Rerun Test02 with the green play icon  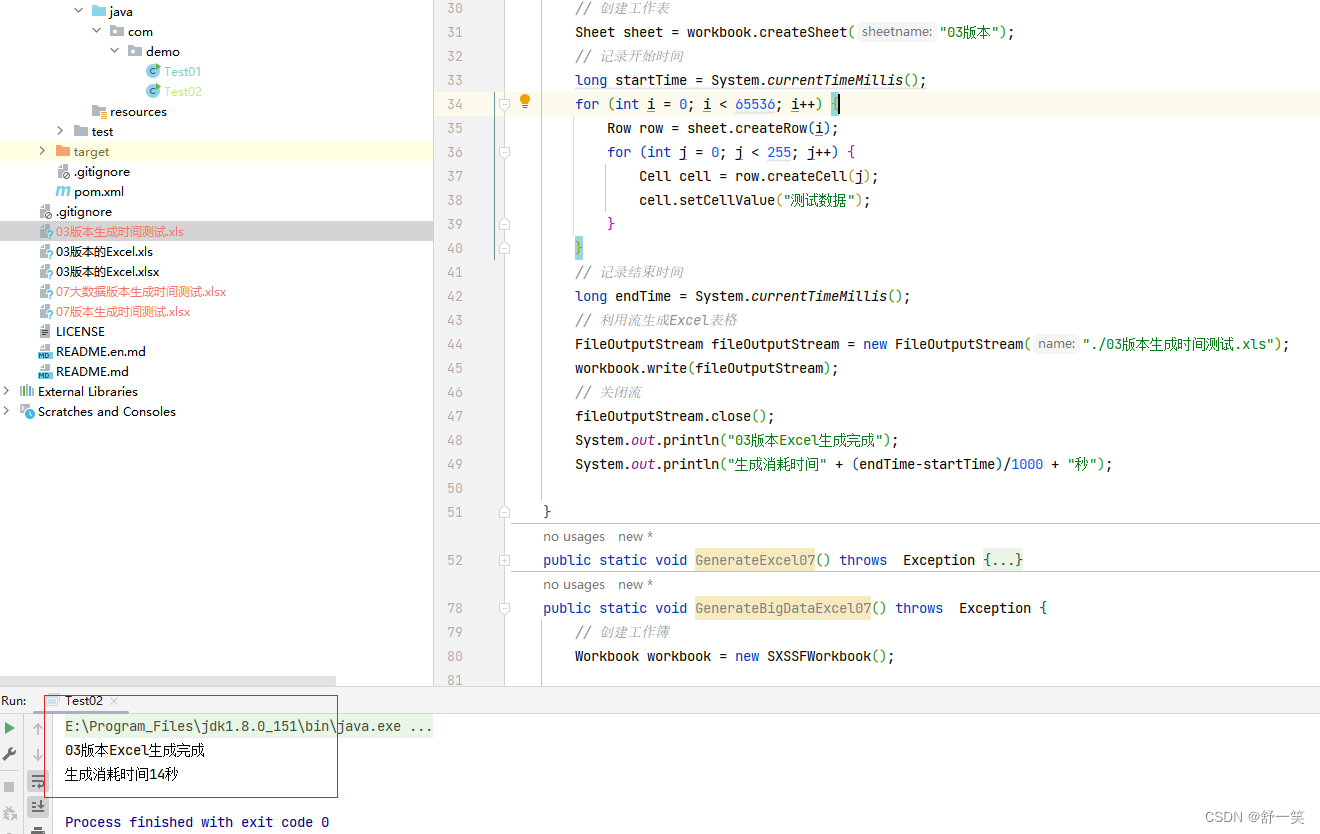pyautogui.click(x=10, y=728)
